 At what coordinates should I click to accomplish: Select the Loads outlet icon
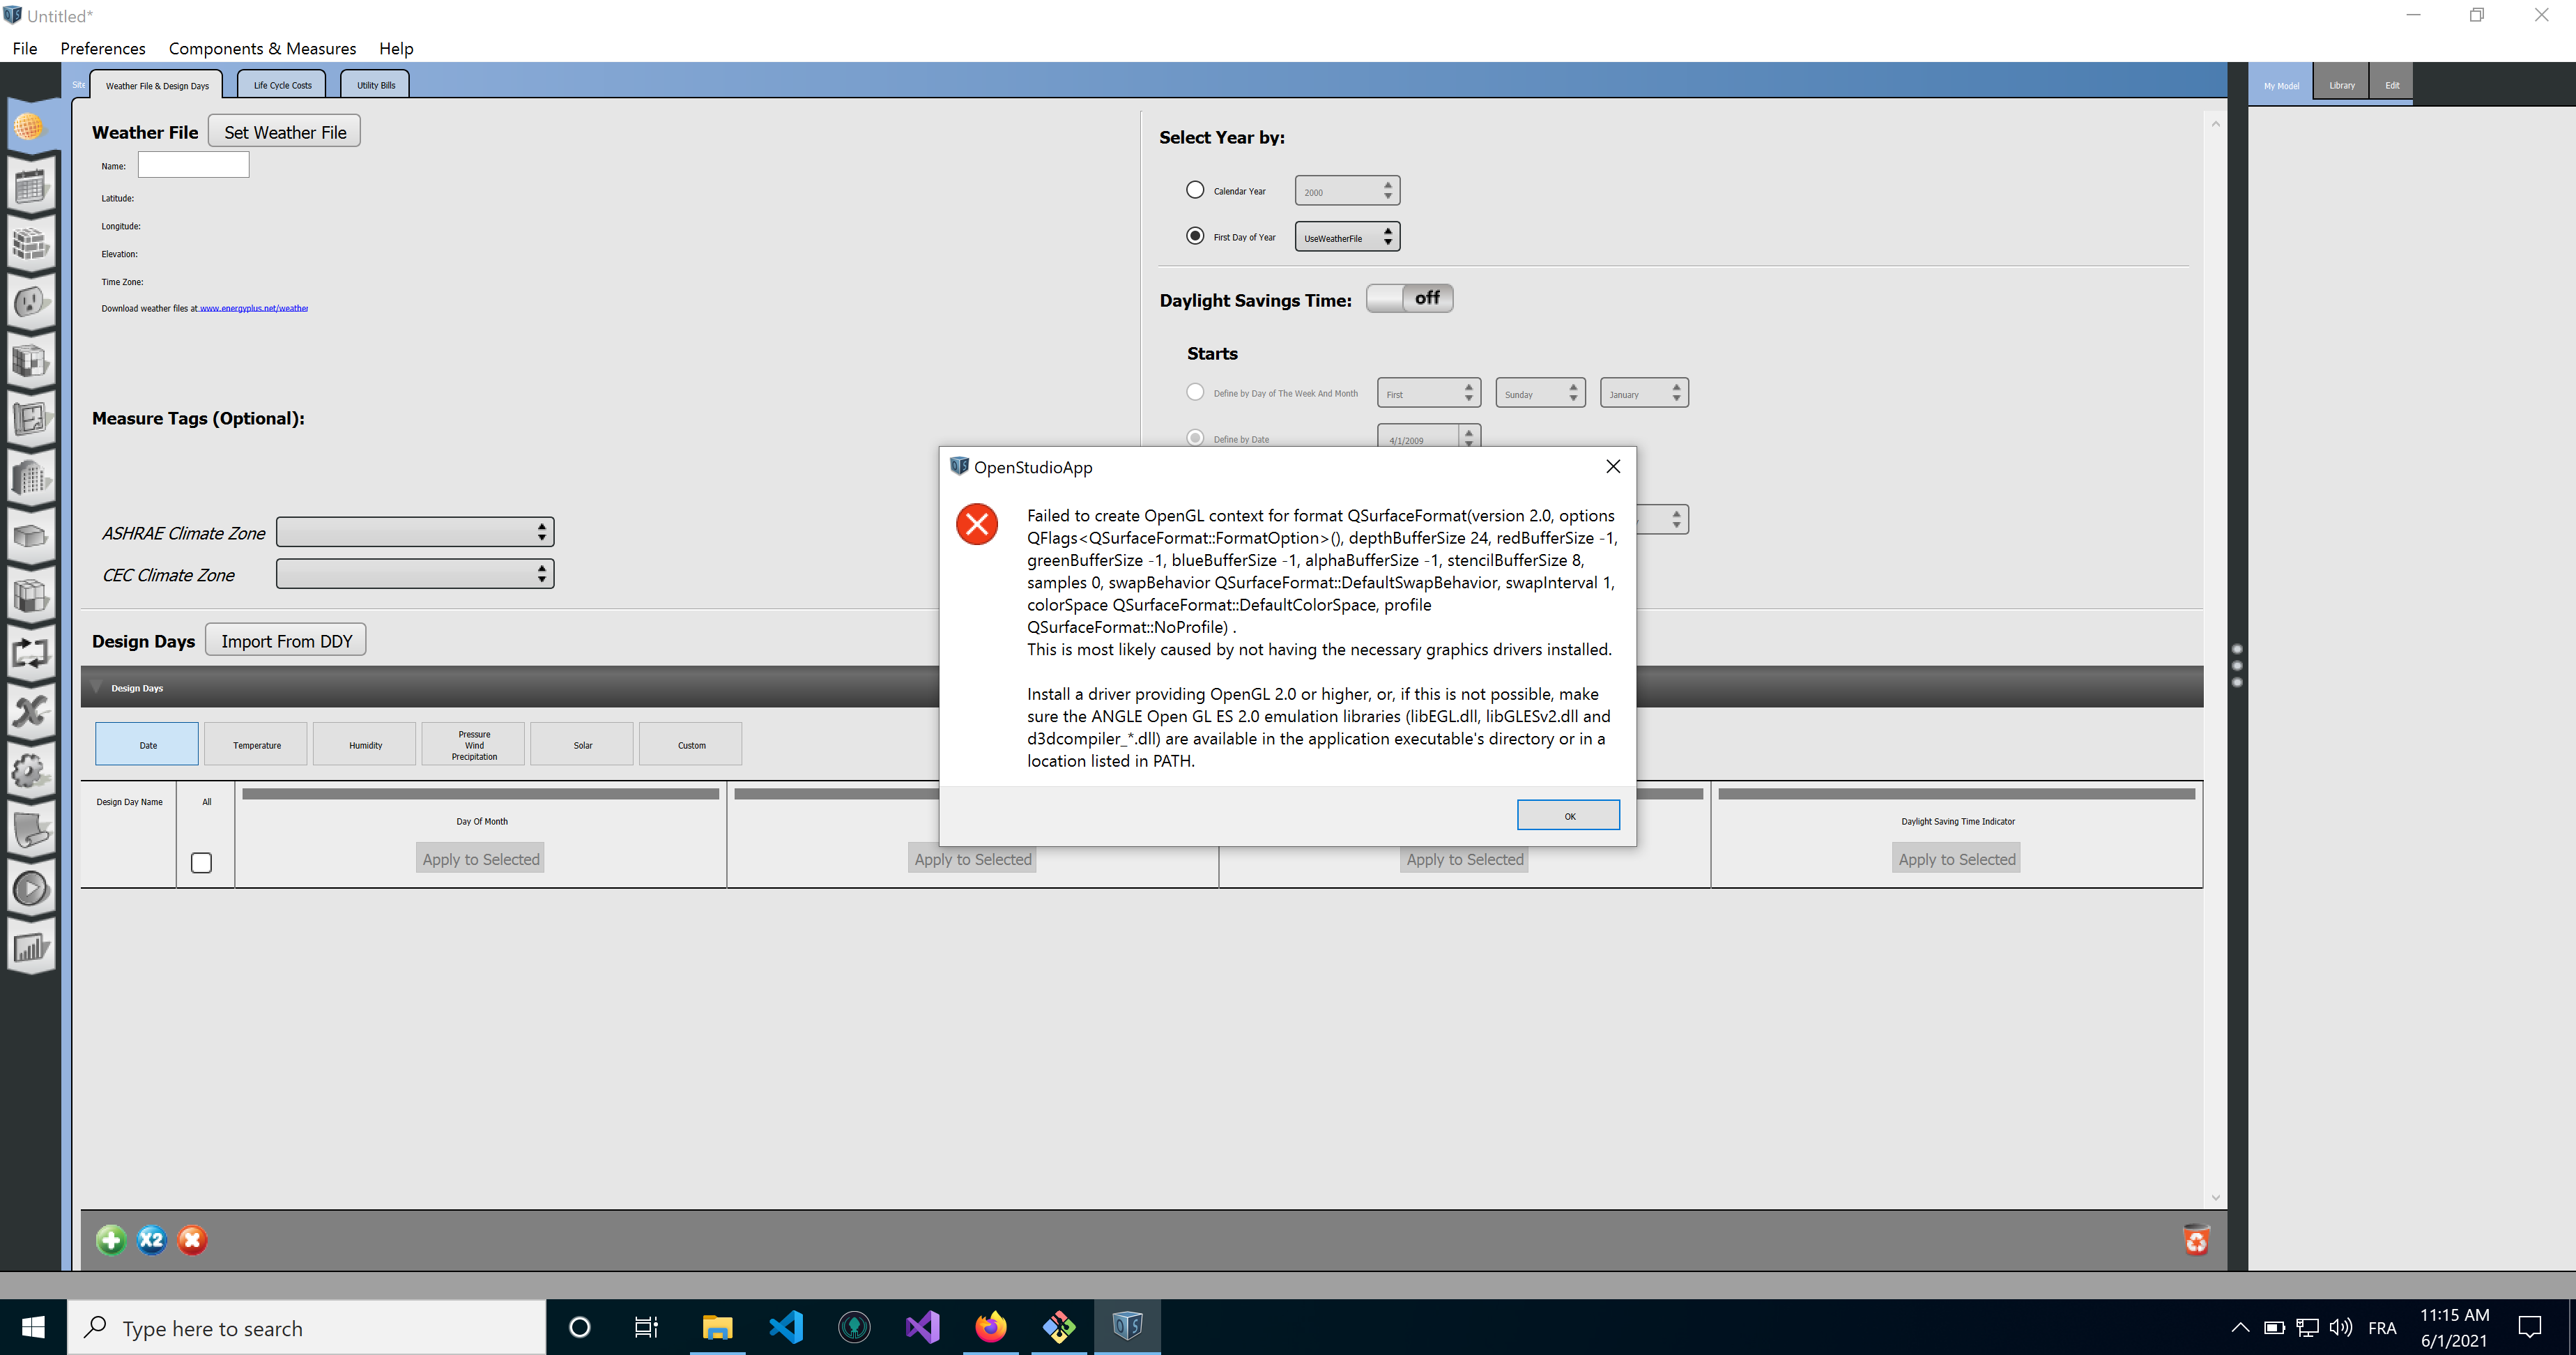(x=31, y=302)
